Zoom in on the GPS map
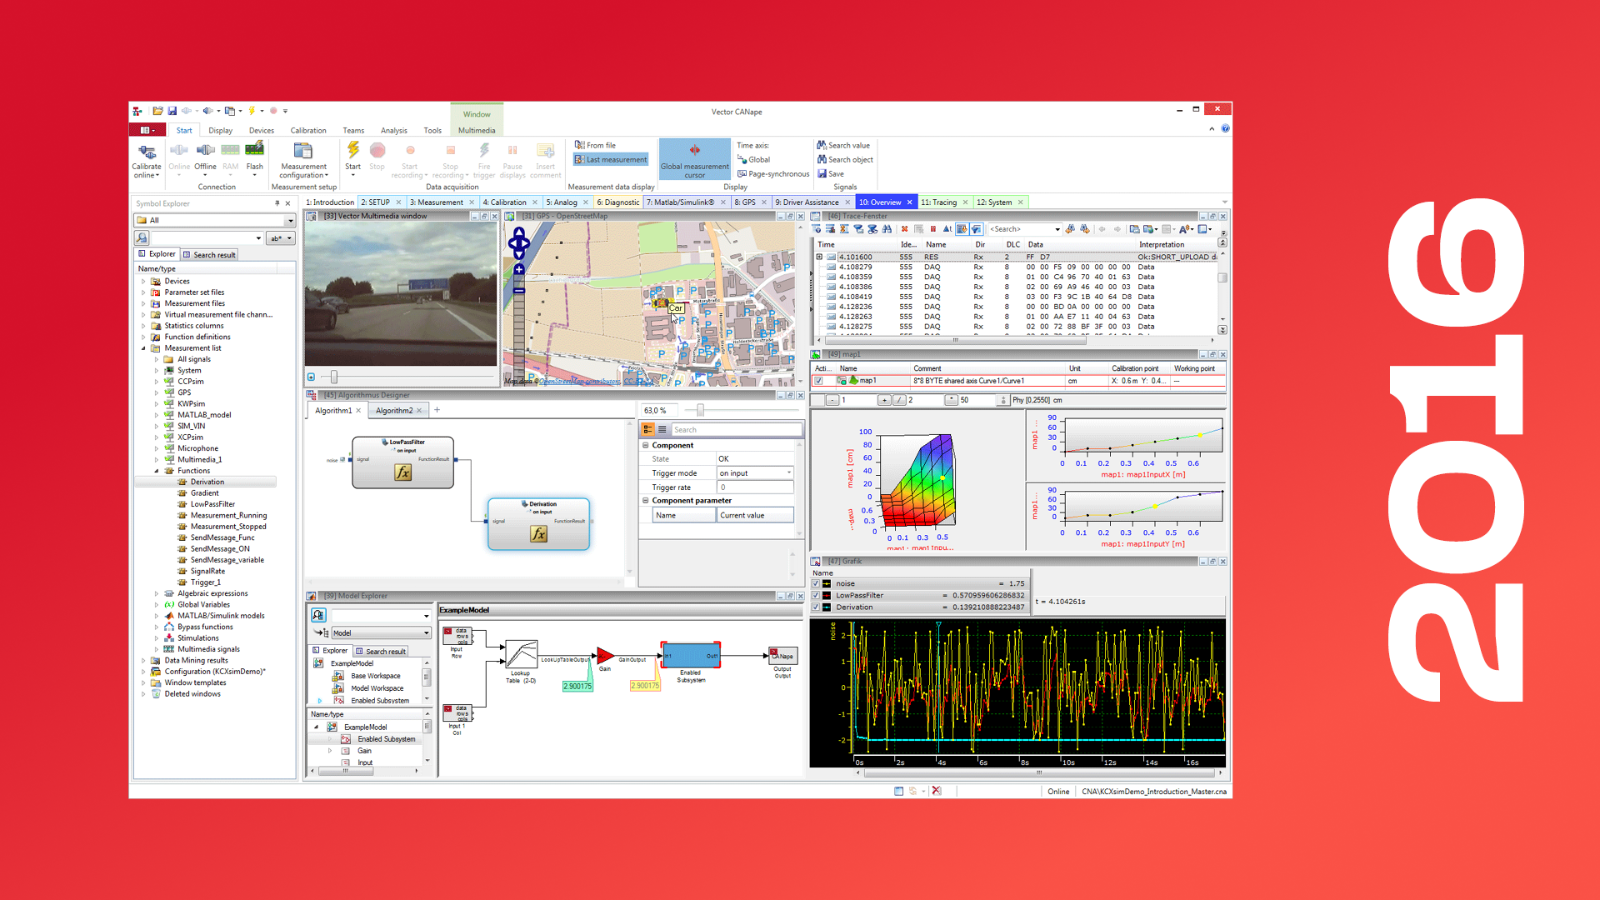The height and width of the screenshot is (900, 1600). [519, 269]
